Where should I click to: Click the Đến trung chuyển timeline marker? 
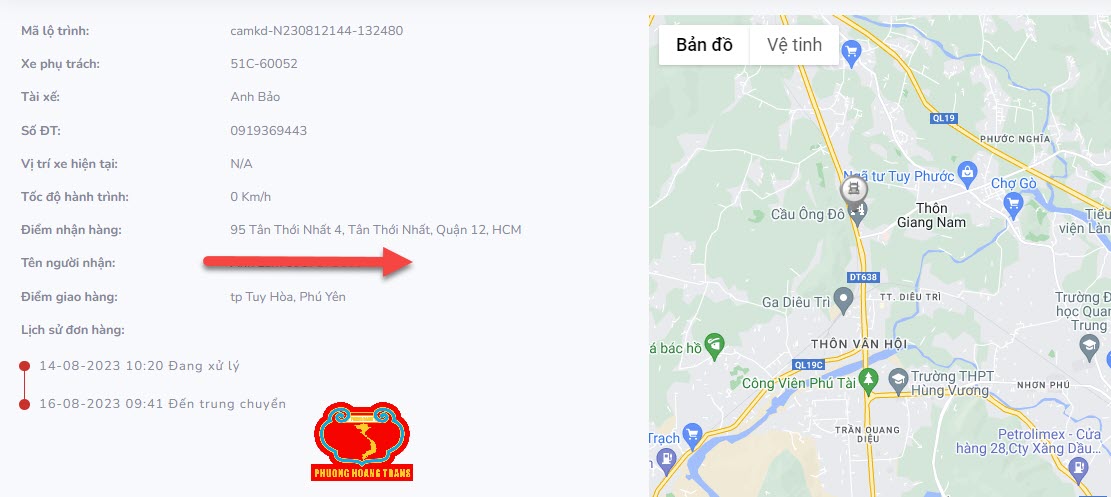24,404
